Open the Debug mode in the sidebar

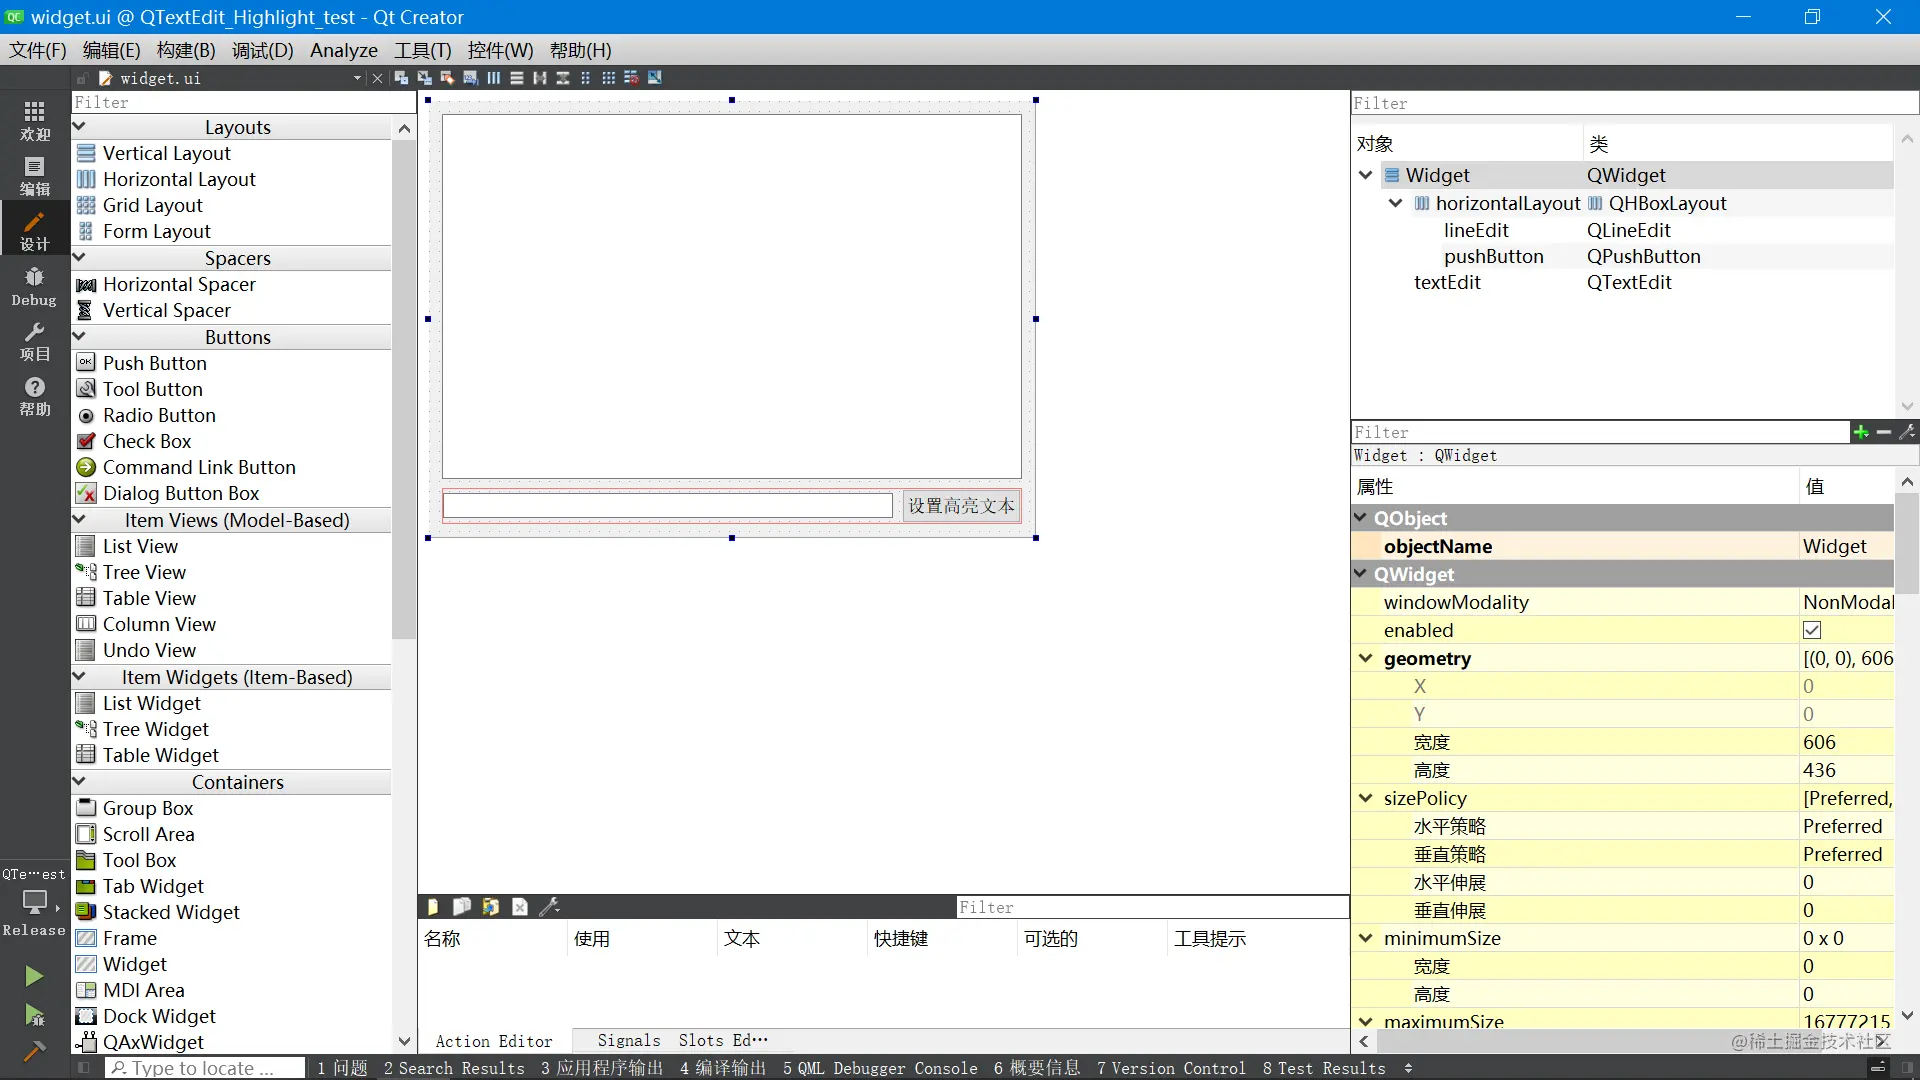[34, 286]
